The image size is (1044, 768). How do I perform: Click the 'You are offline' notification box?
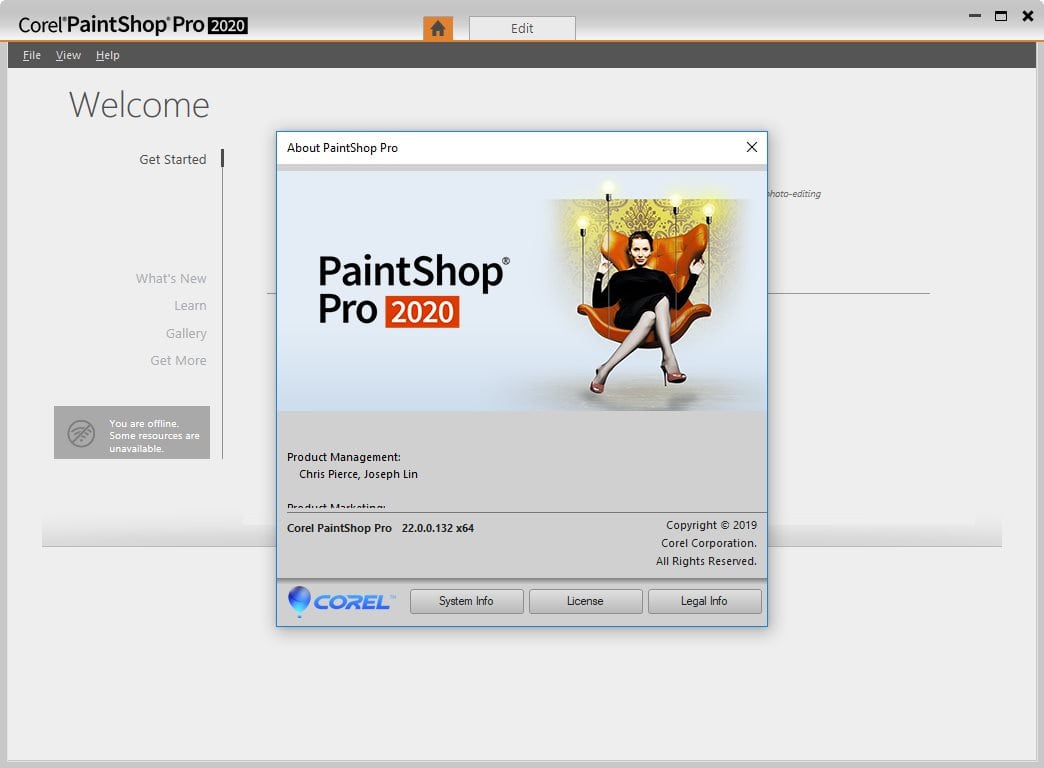click(132, 432)
